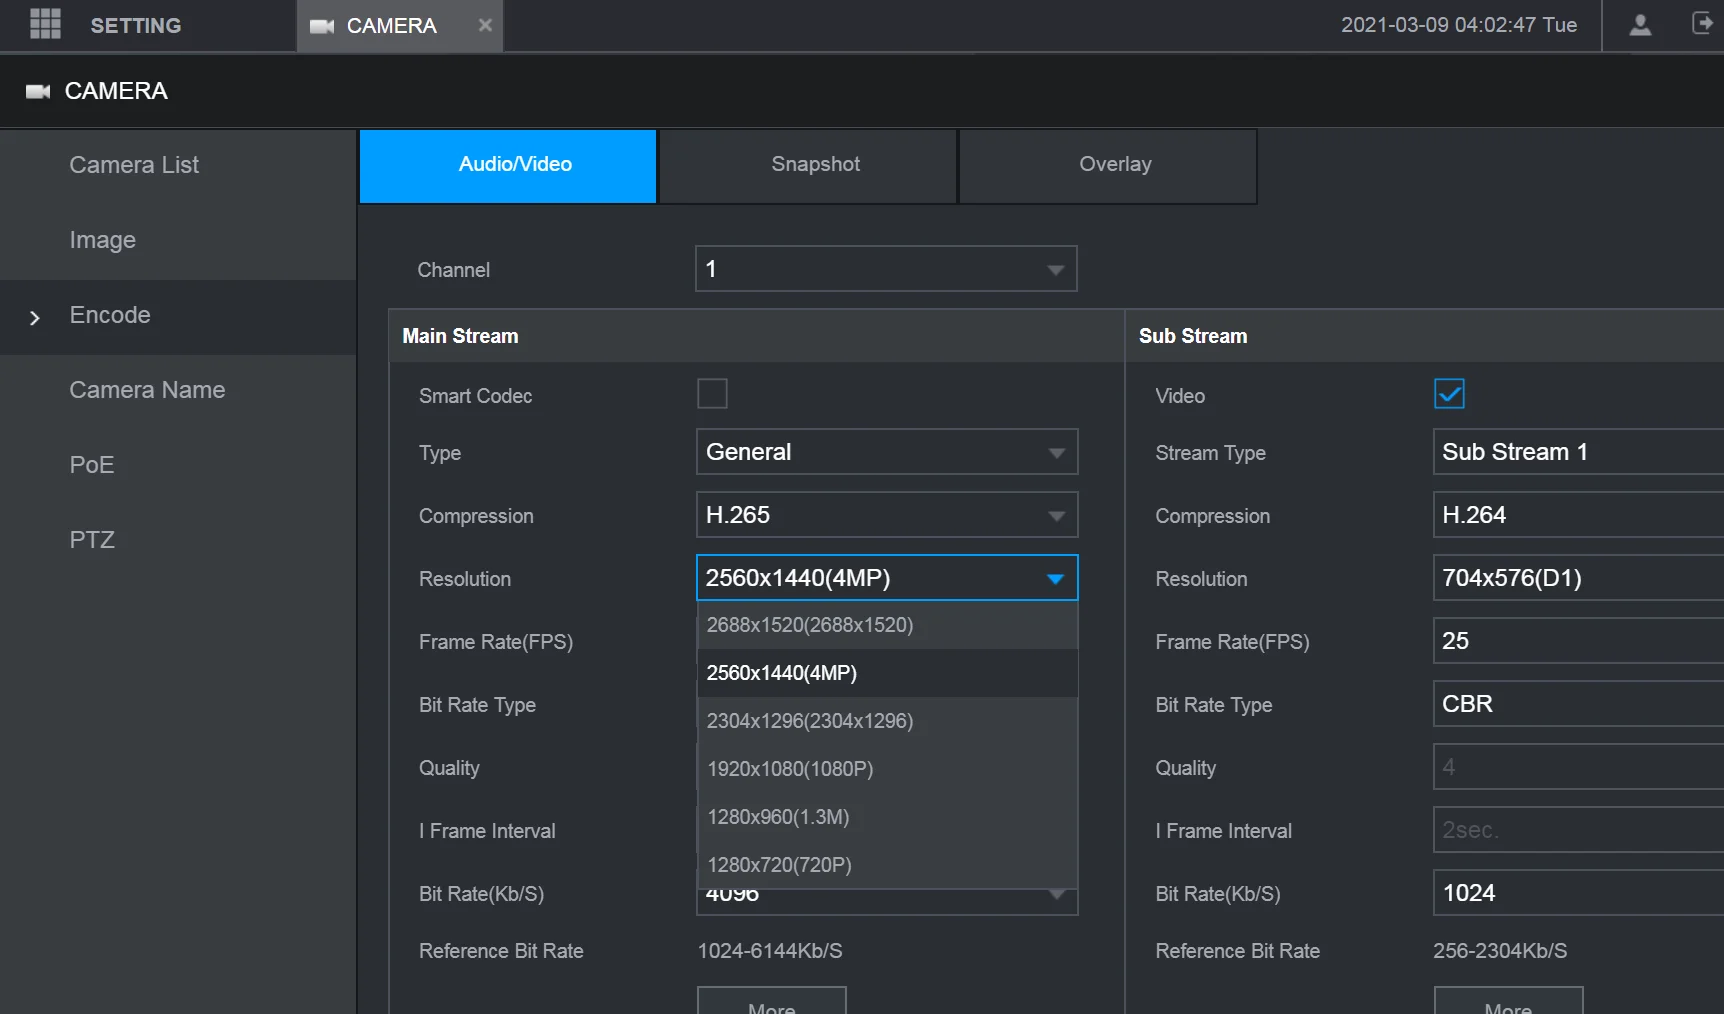Choose 2688x1520 resolution from list

click(810, 625)
